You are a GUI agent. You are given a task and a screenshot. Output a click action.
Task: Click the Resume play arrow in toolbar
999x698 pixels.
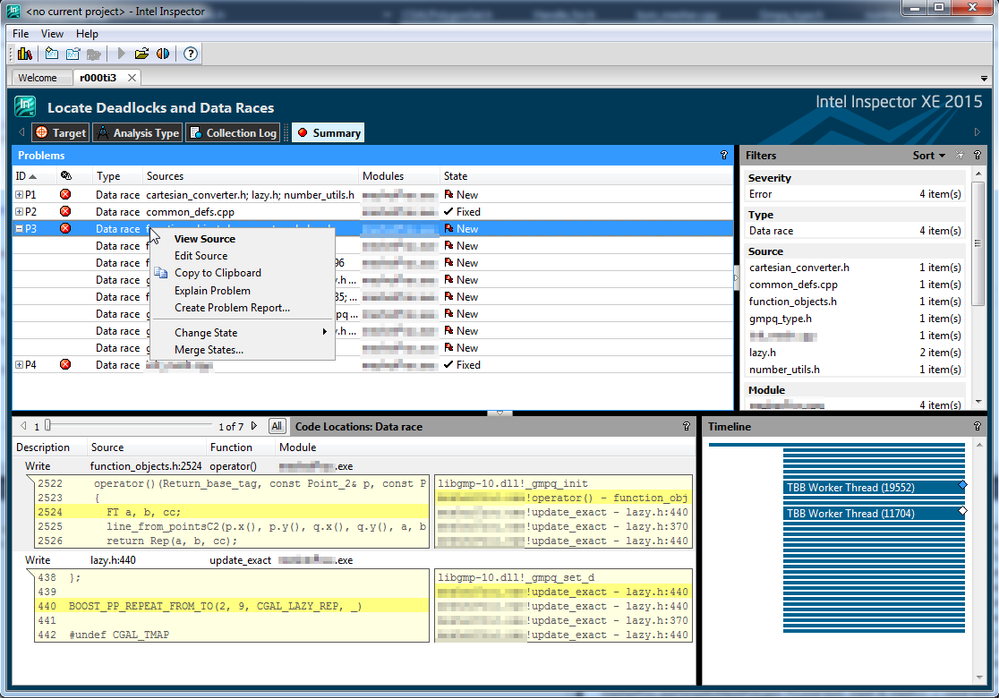point(121,54)
